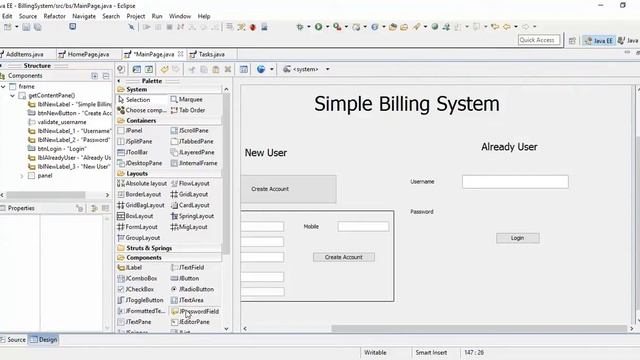Click Create Account button under New User

click(289, 189)
